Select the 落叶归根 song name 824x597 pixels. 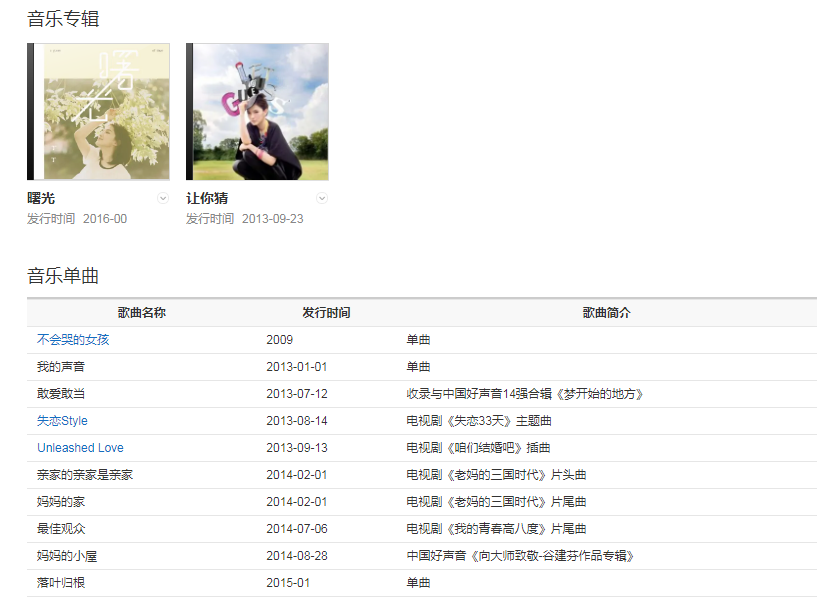click(61, 583)
